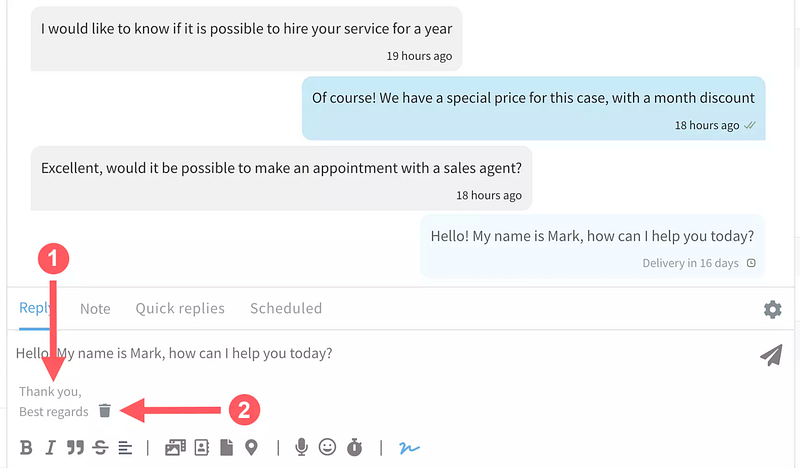Viewport: 800px width, 468px height.
Task: Toggle italic text formatting
Action: tap(50, 448)
